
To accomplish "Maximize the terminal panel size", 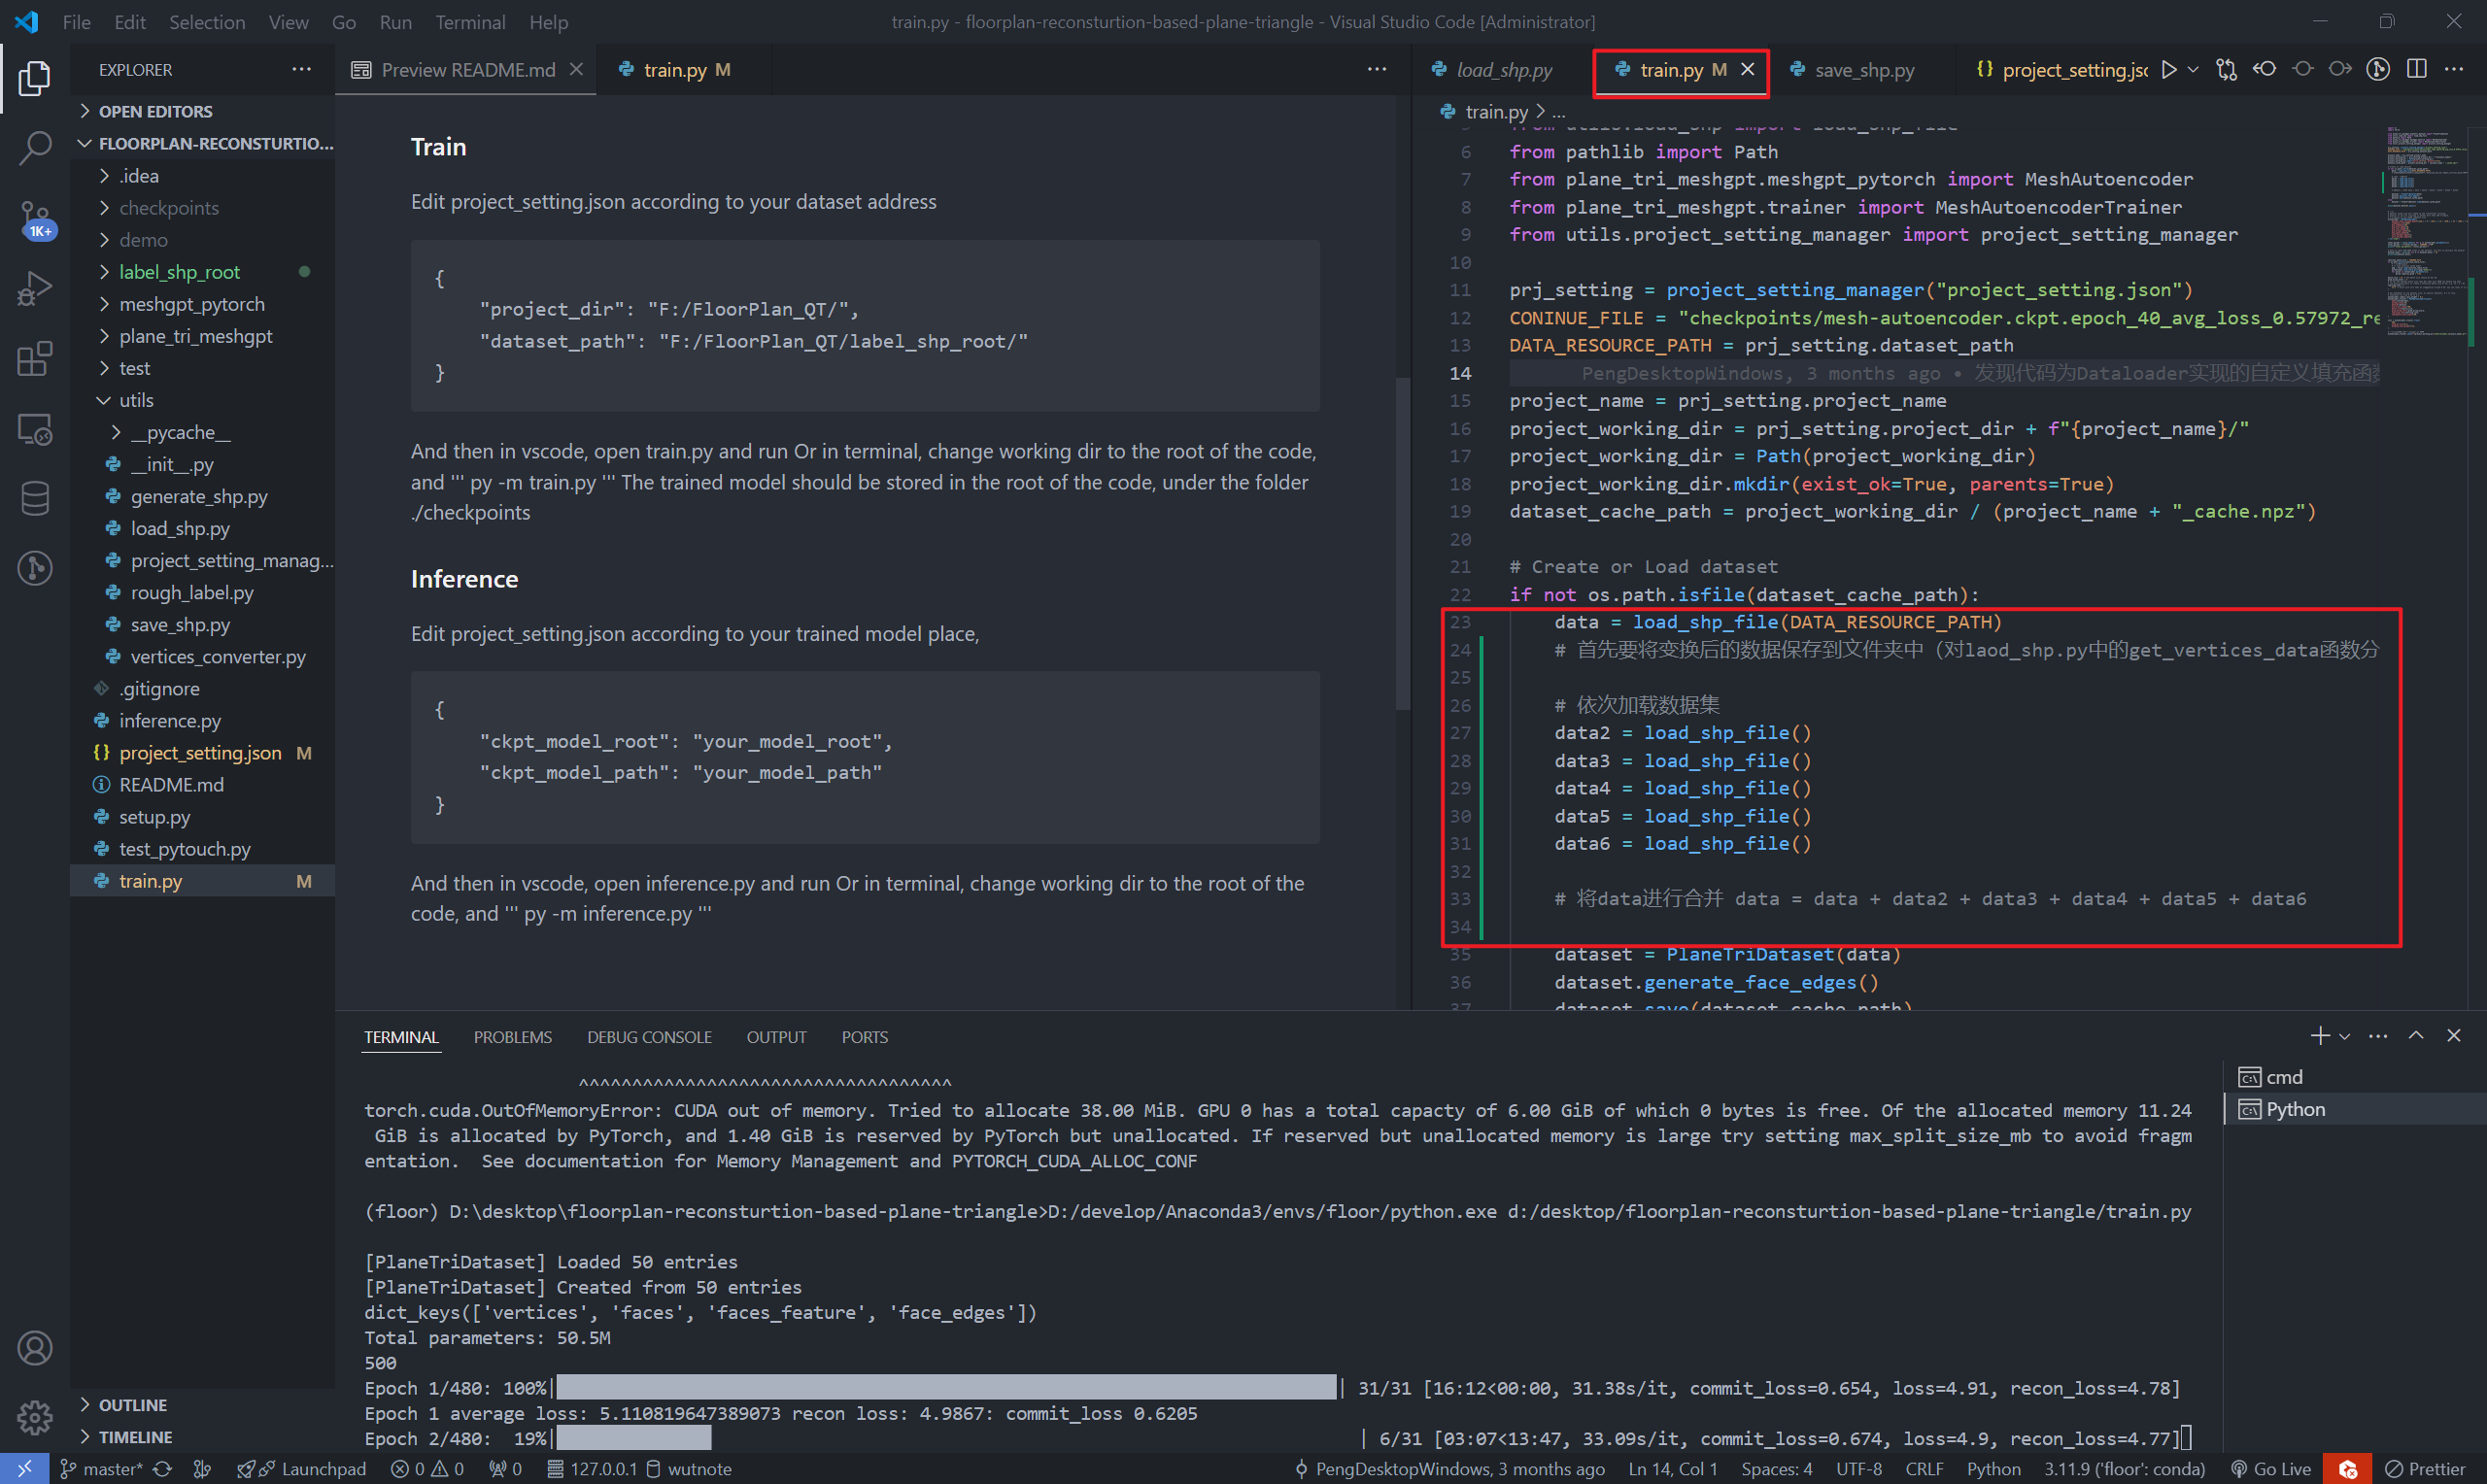I will [2416, 1036].
